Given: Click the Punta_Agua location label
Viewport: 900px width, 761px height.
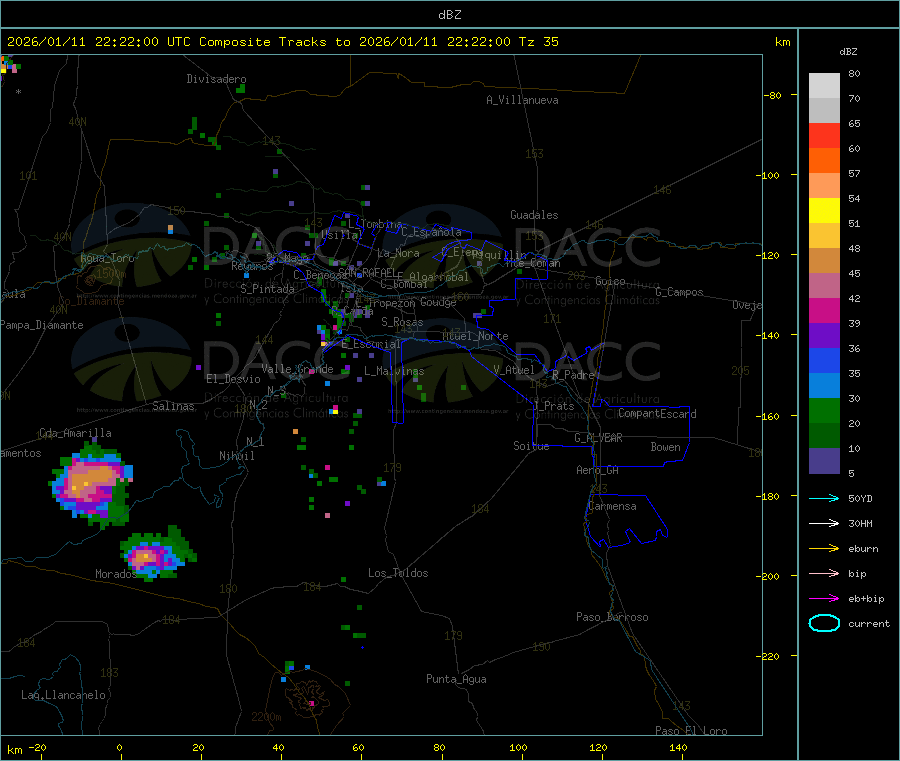Looking at the screenshot, I should (456, 679).
